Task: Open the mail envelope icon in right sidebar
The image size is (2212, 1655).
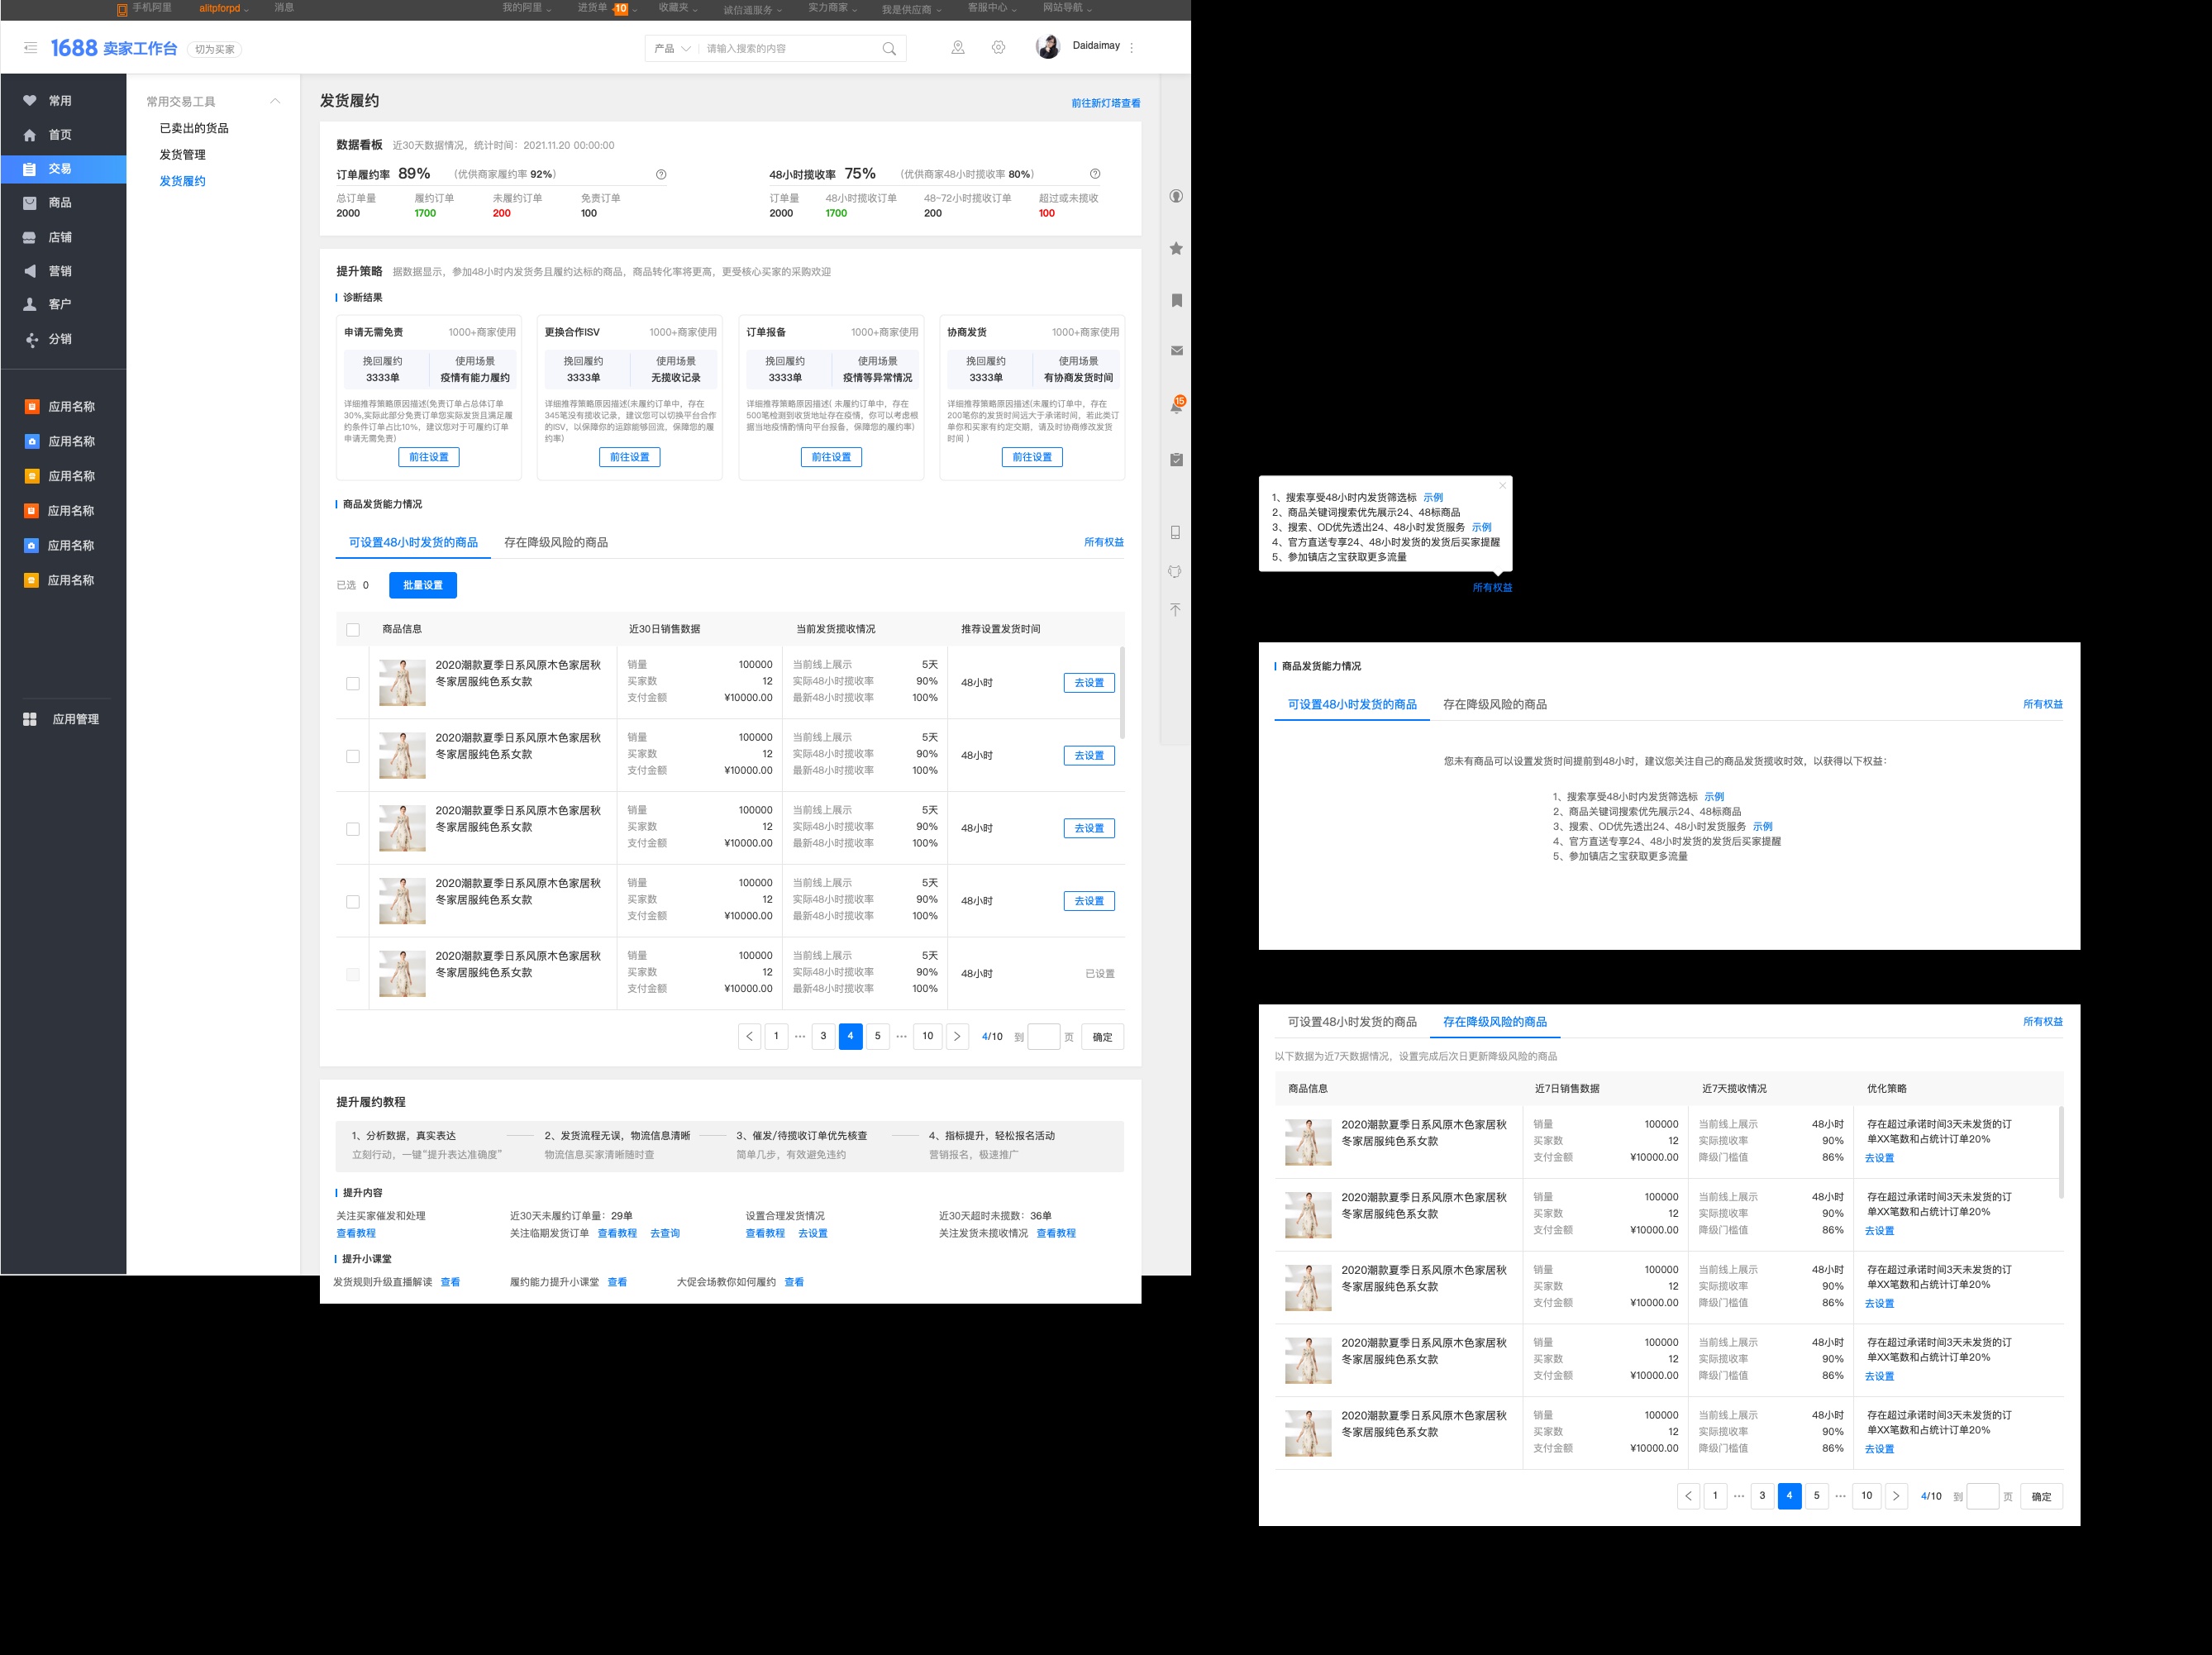Action: click(x=1176, y=351)
